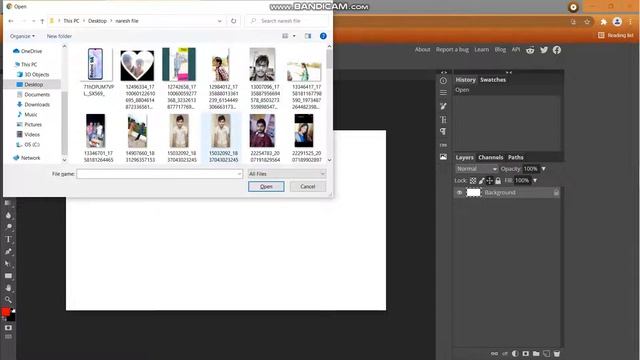Open the Organize dropdown menu

[x=22, y=36]
